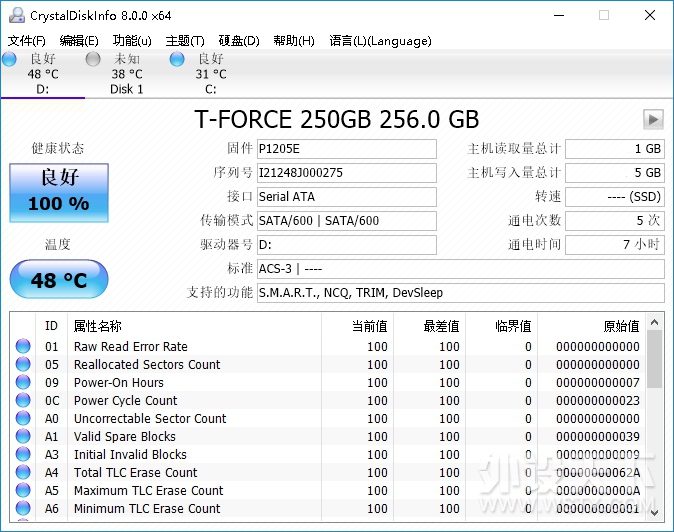The image size is (674, 532).
Task: Click status circle for Power-On Hours
Action: coord(23,382)
